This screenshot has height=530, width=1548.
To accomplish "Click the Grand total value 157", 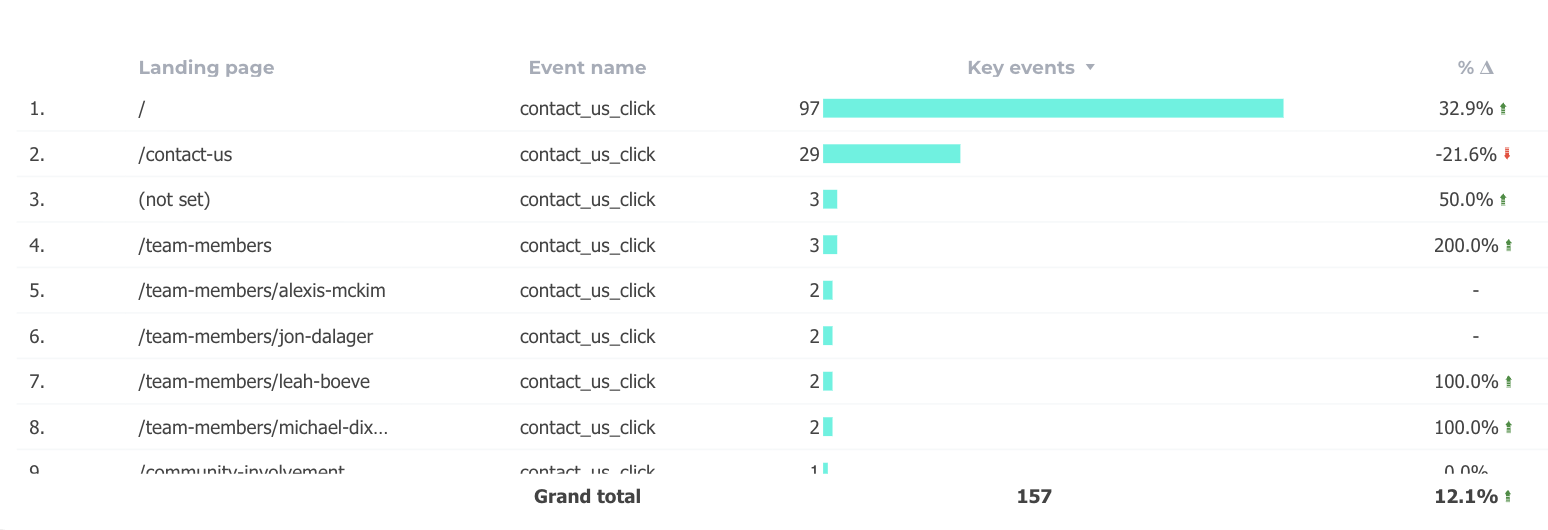I will point(1034,497).
